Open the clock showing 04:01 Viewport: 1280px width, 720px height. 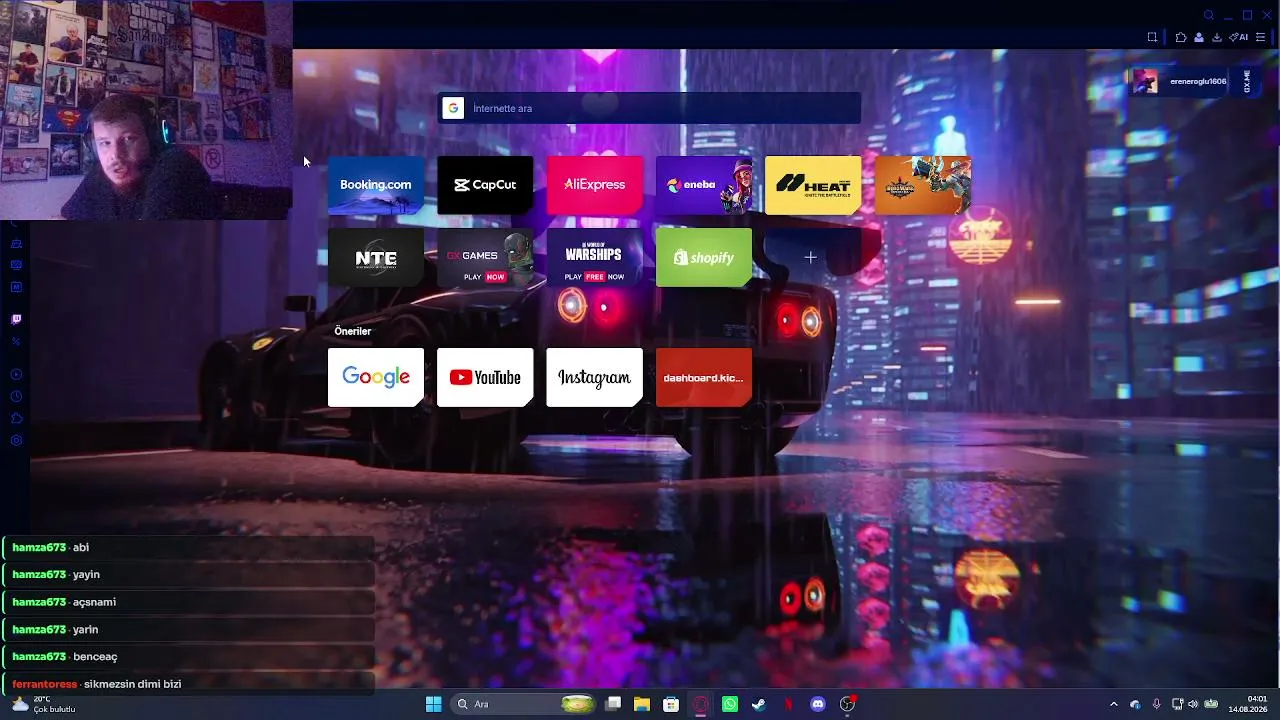(1250, 704)
